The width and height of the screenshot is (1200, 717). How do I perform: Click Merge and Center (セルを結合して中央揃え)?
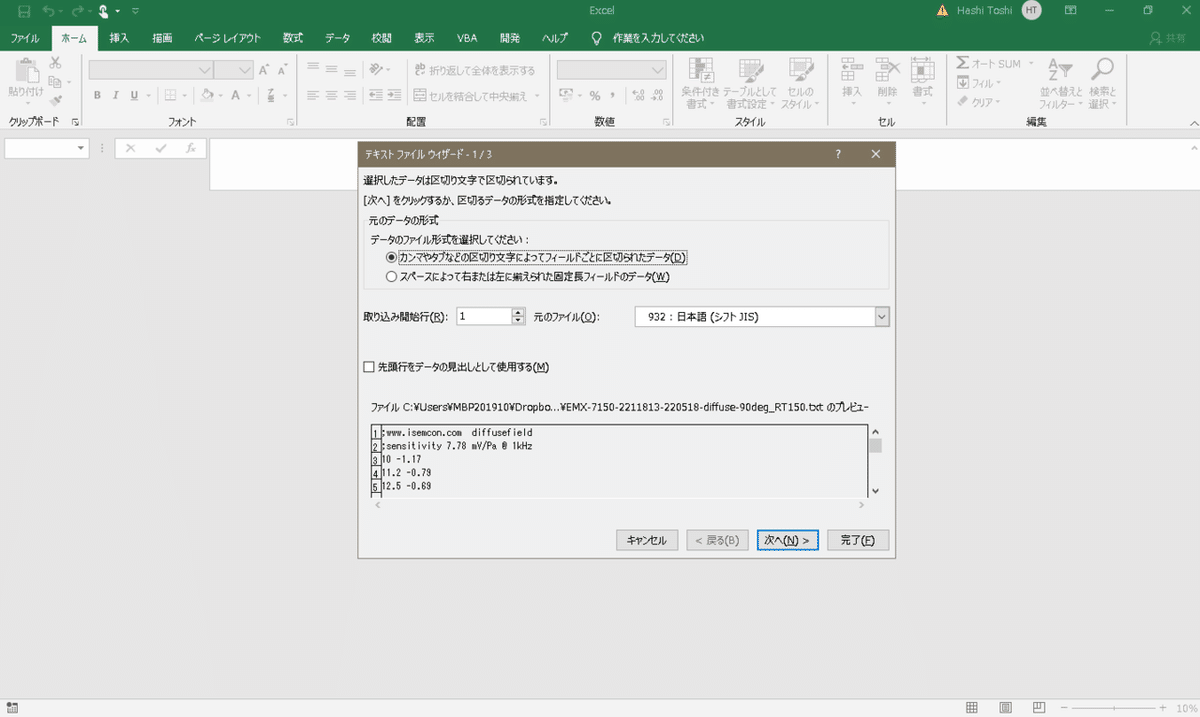click(473, 96)
